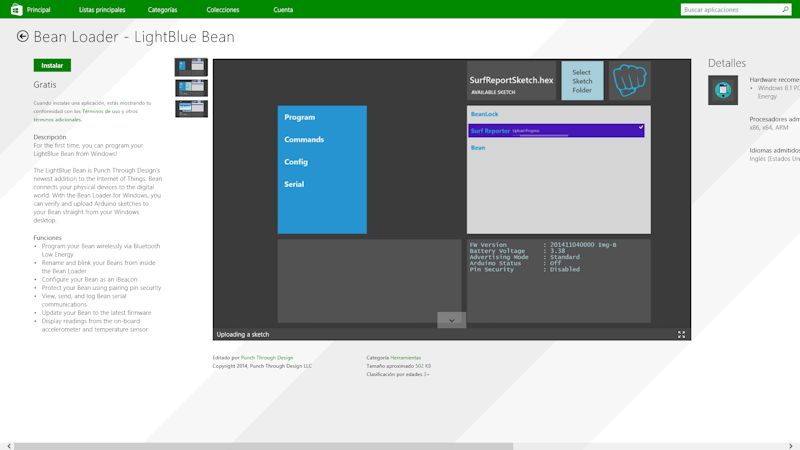Click the search magnifier icon

coord(785,9)
